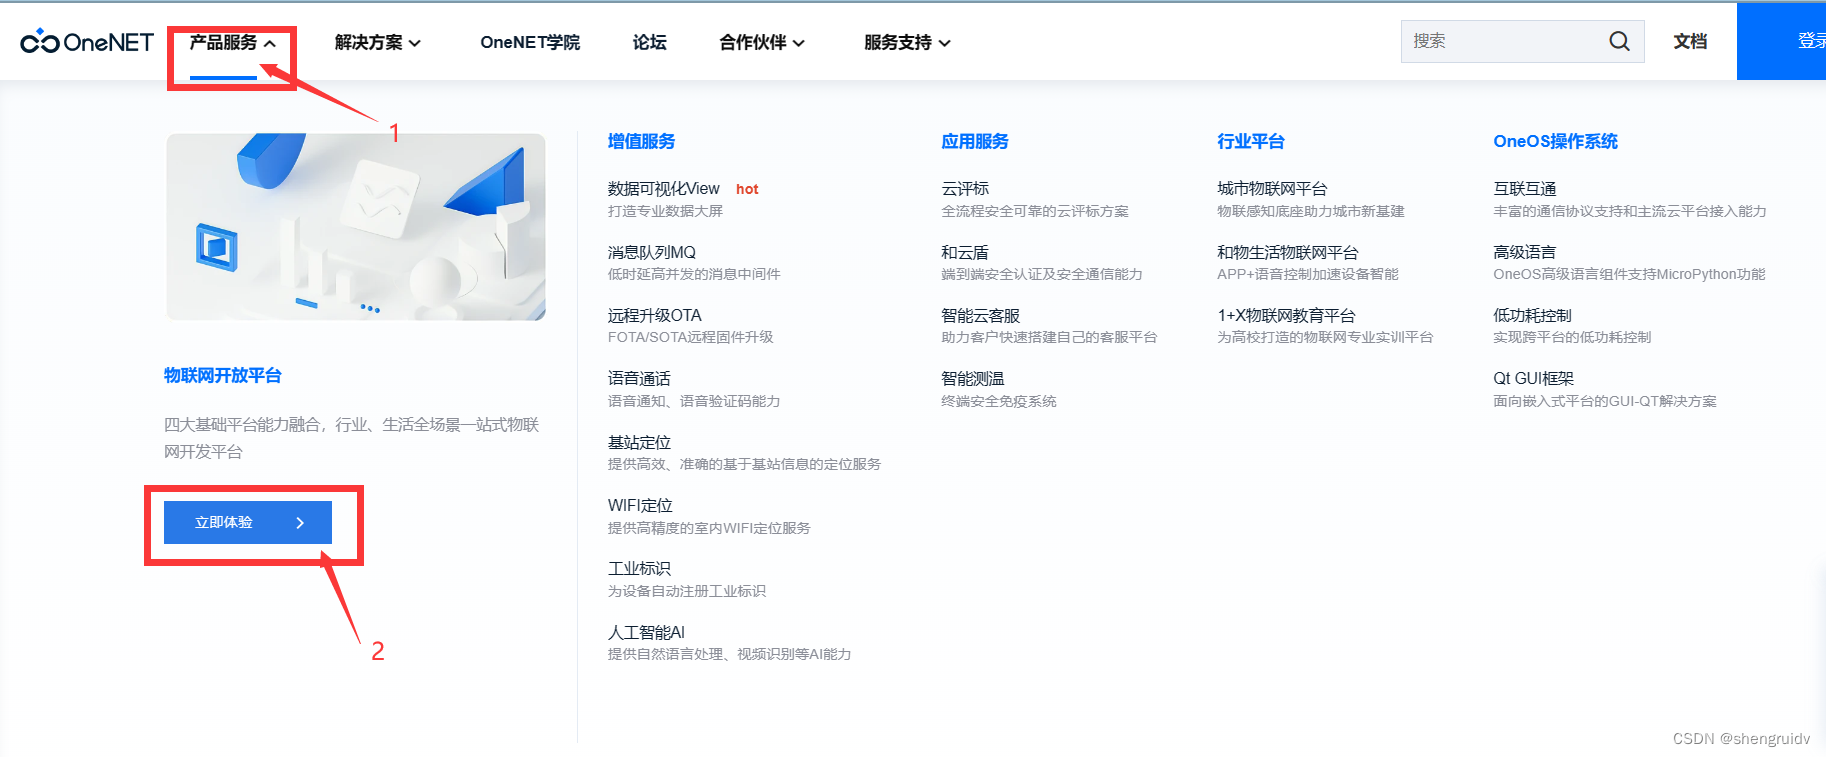The width and height of the screenshot is (1826, 757).
Task: Open the 合作伙伴 menu
Action: (753, 42)
